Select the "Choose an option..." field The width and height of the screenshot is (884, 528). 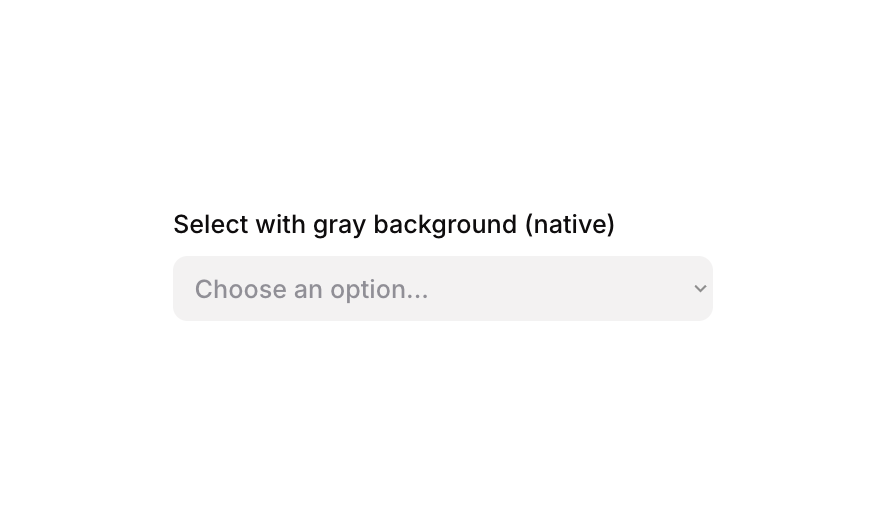[442, 289]
